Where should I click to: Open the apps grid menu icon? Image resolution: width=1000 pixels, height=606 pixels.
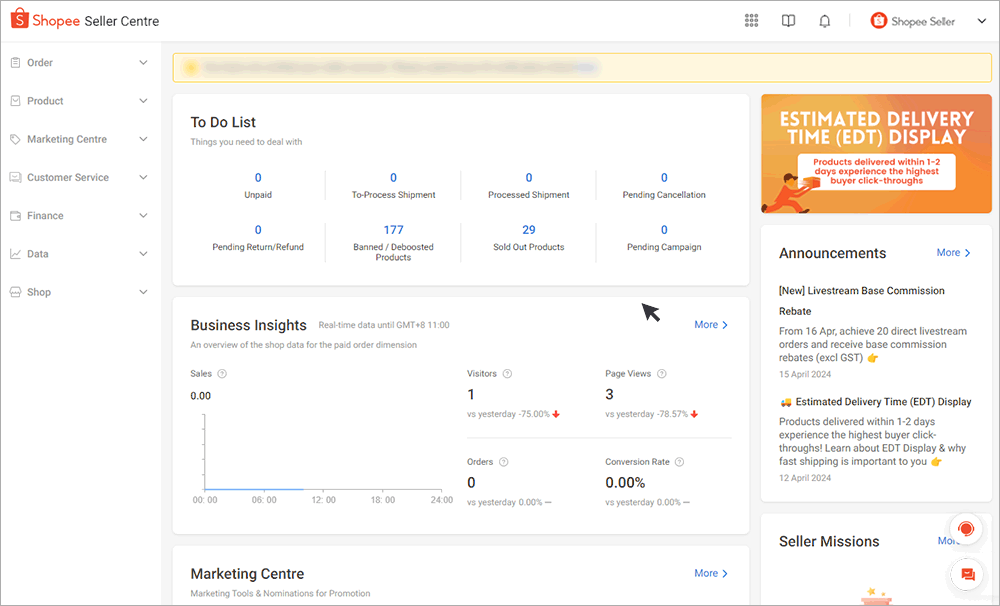(751, 21)
